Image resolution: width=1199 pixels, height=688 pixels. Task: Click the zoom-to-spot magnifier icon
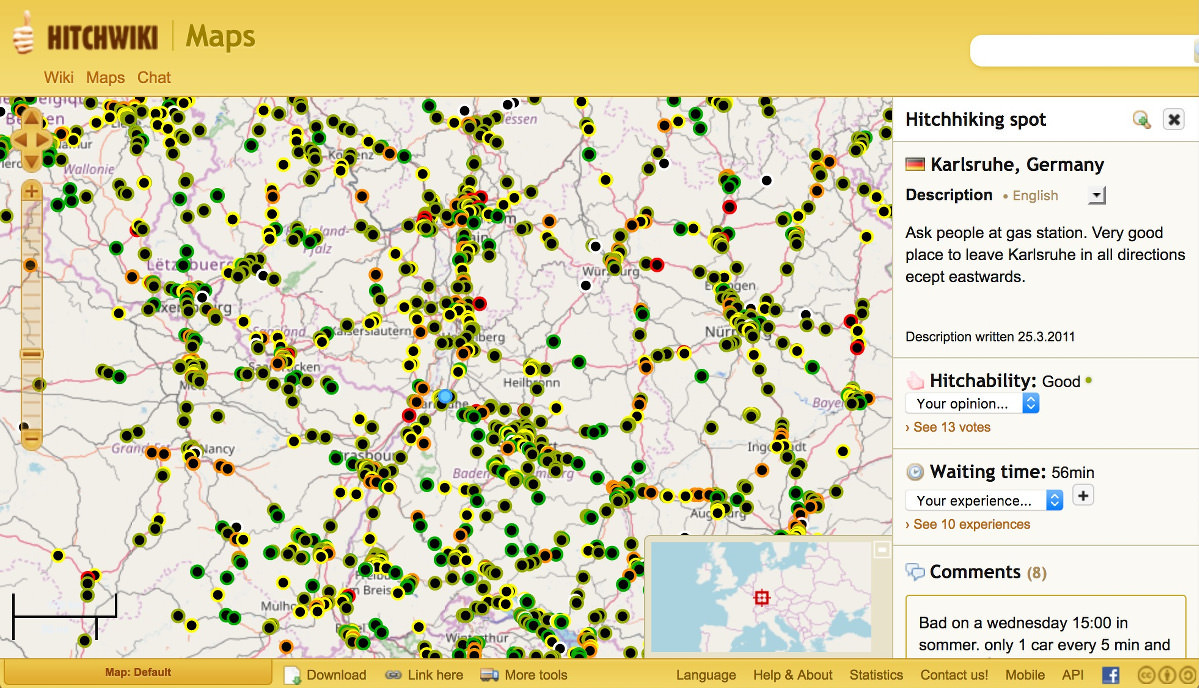1141,120
